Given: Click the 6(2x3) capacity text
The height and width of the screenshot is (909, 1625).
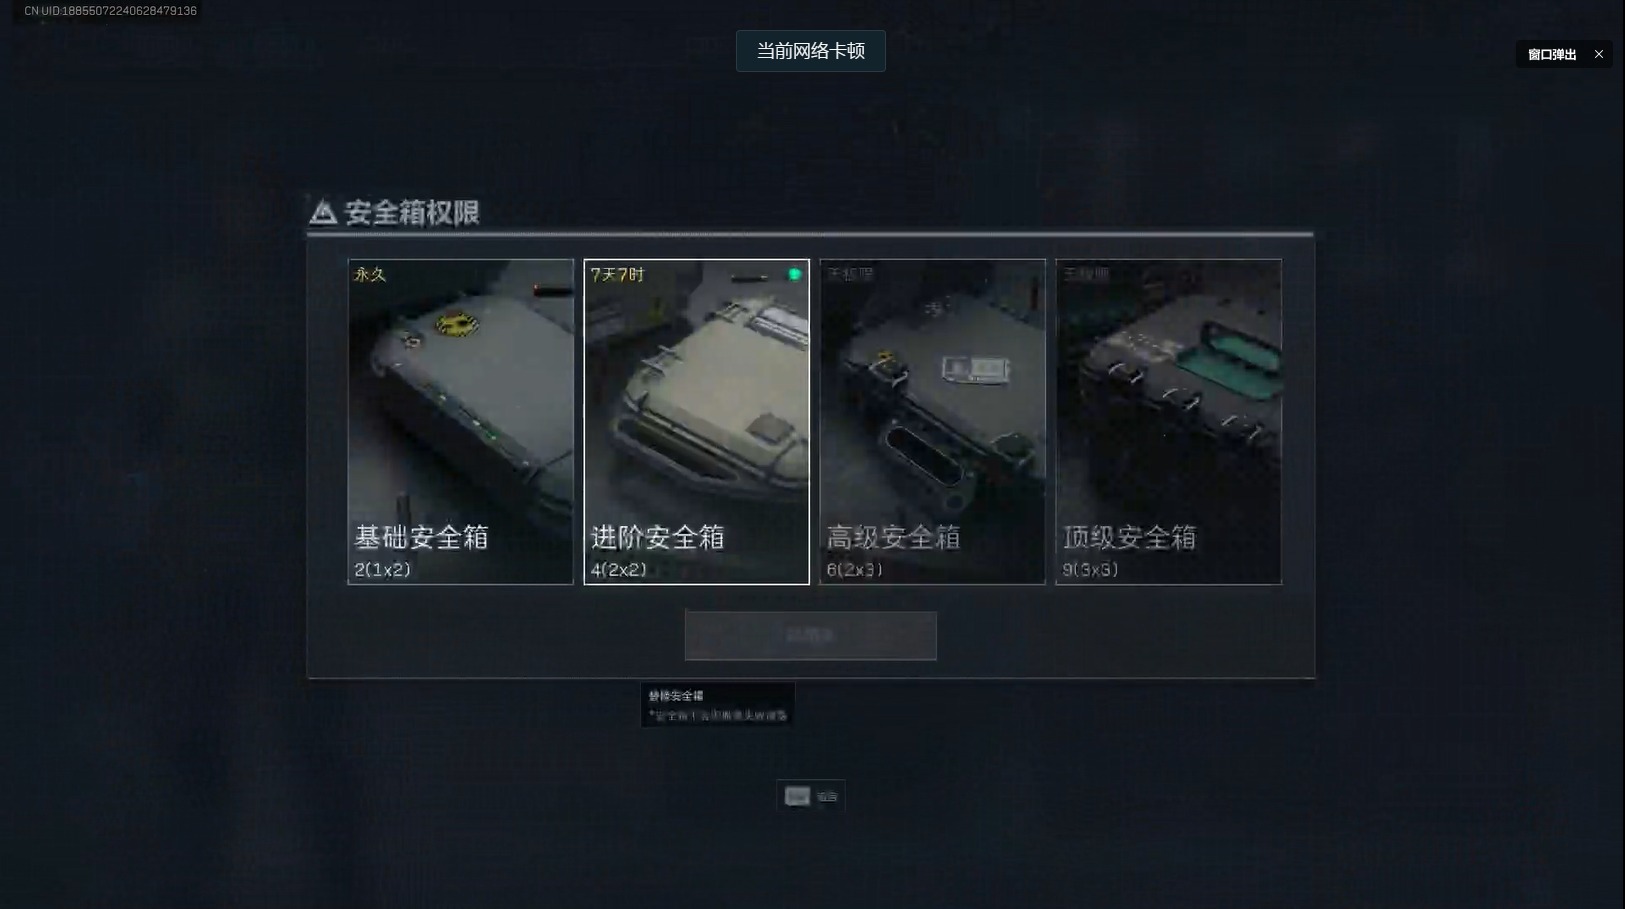Looking at the screenshot, I should click(854, 569).
